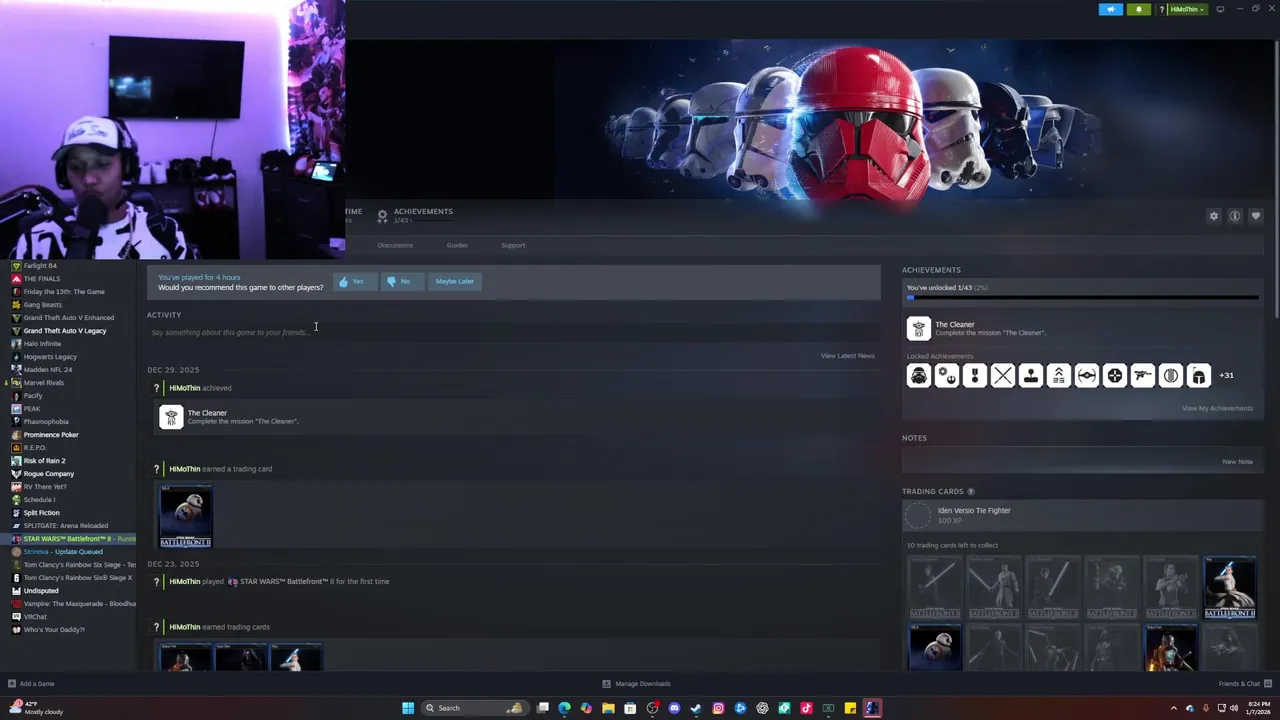Open View My Achievements link
Viewport: 1280px width, 720px height.
click(x=1217, y=408)
